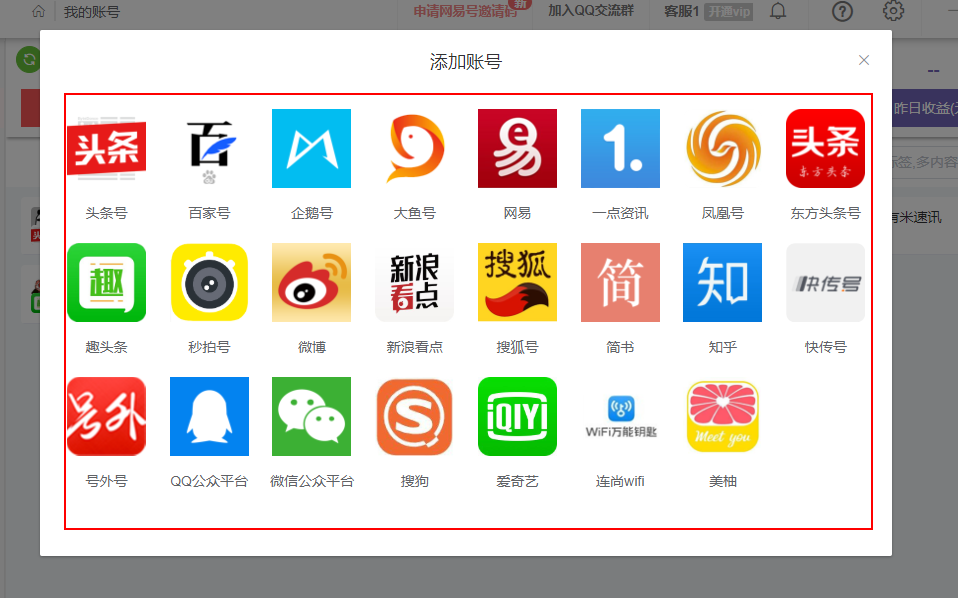Choose the 微信公众平台 icon
The height and width of the screenshot is (598, 958).
coord(311,417)
